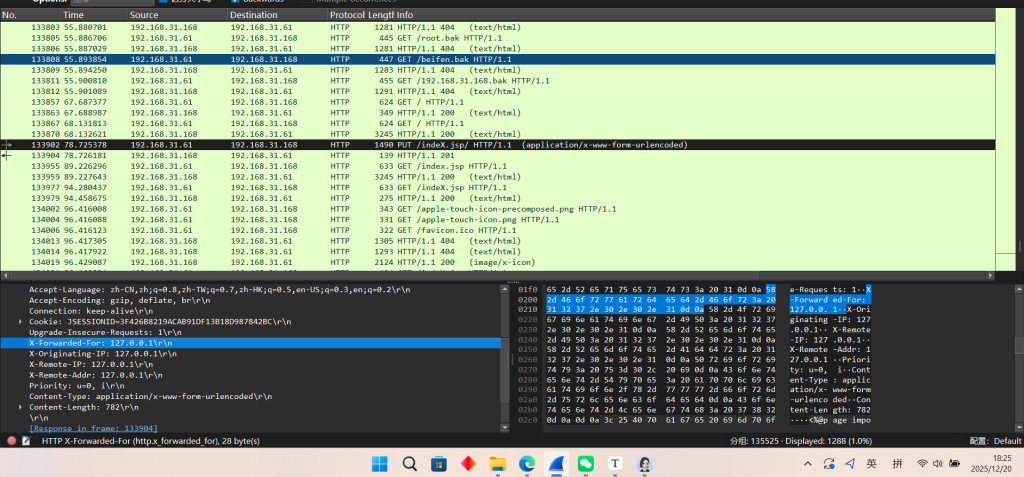Open capture file properties icon in status bar

(27, 440)
